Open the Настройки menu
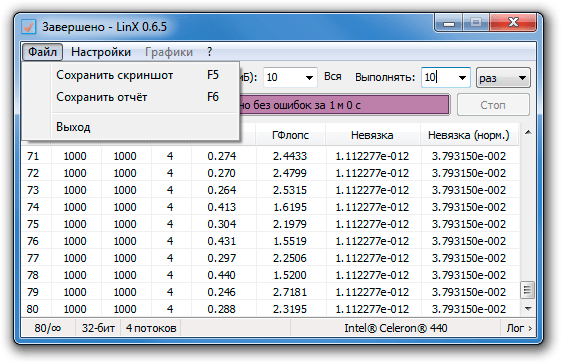The height and width of the screenshot is (364, 562). (101, 52)
